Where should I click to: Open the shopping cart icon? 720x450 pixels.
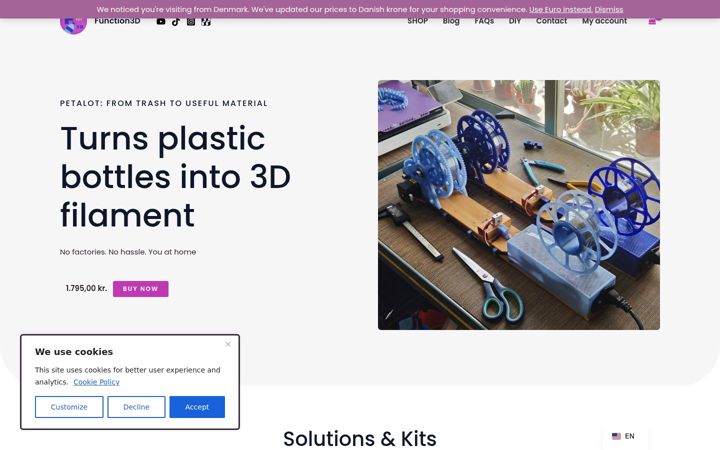pos(652,21)
